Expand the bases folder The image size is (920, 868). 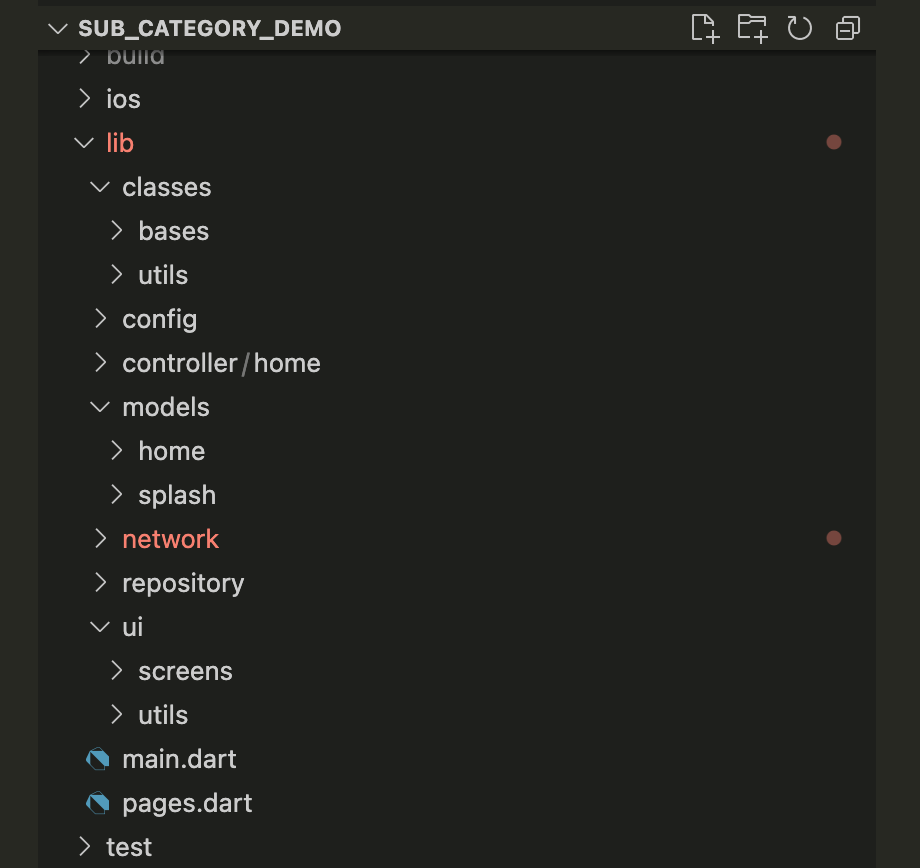click(174, 231)
